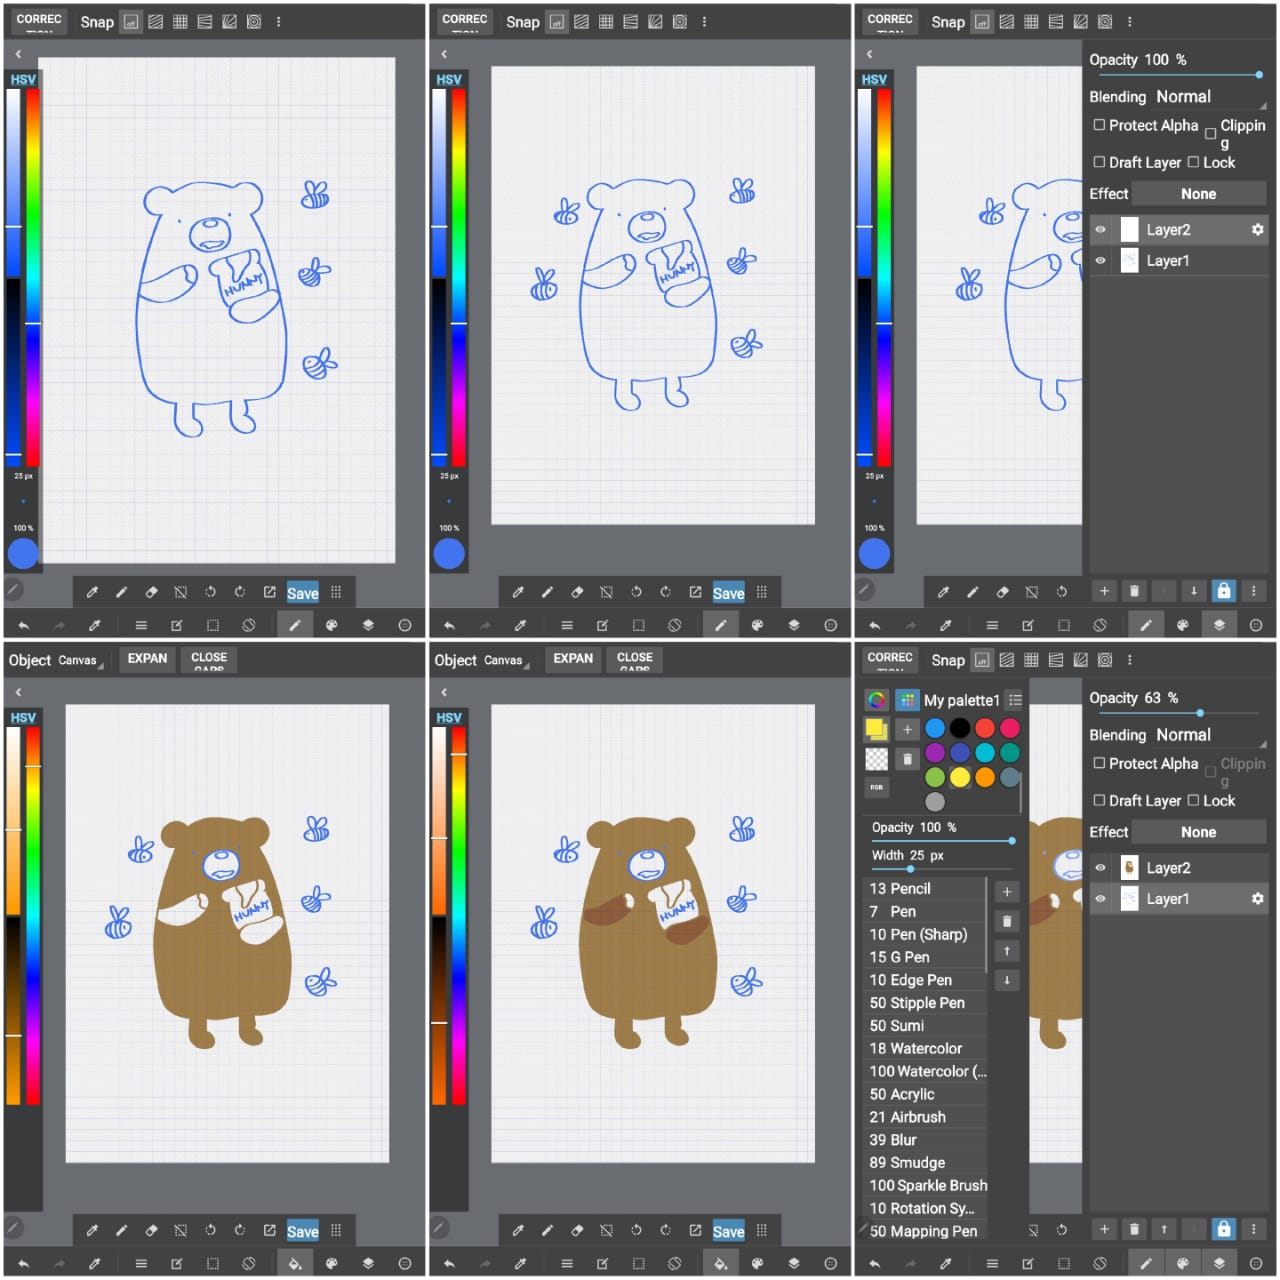Tap the small RGB button in the palette panel

tap(876, 787)
